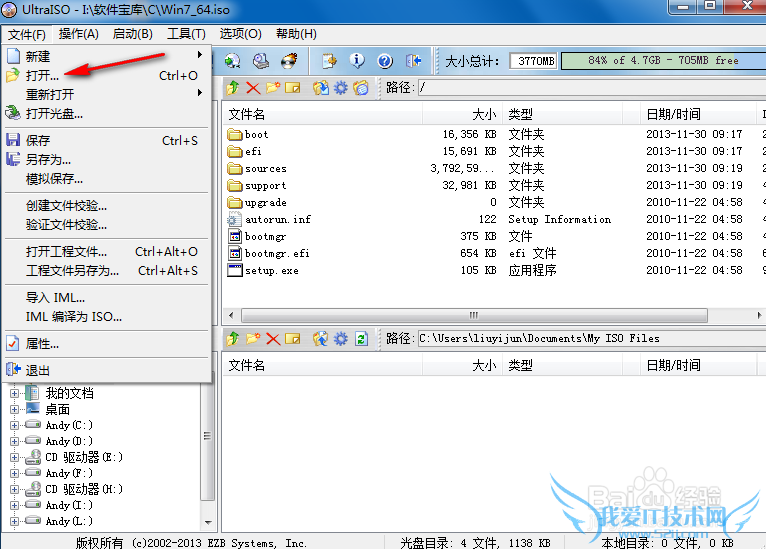Choose 创建文件校验... menu entry
766x549 pixels.
pos(106,206)
